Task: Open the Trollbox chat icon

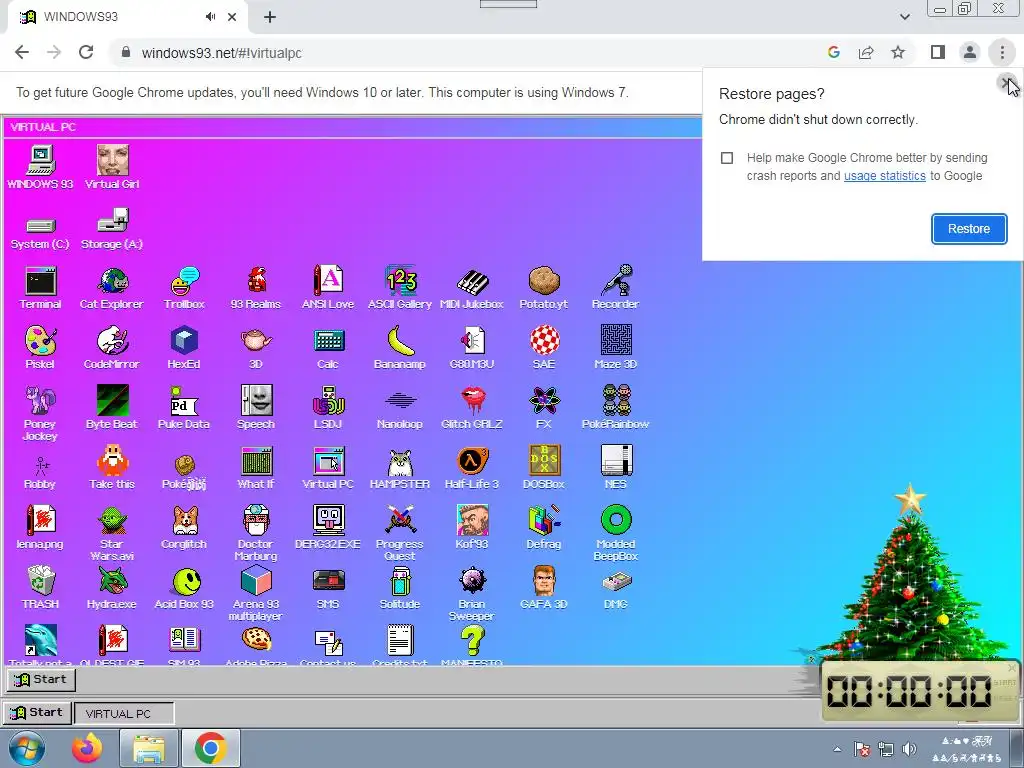Action: [184, 287]
